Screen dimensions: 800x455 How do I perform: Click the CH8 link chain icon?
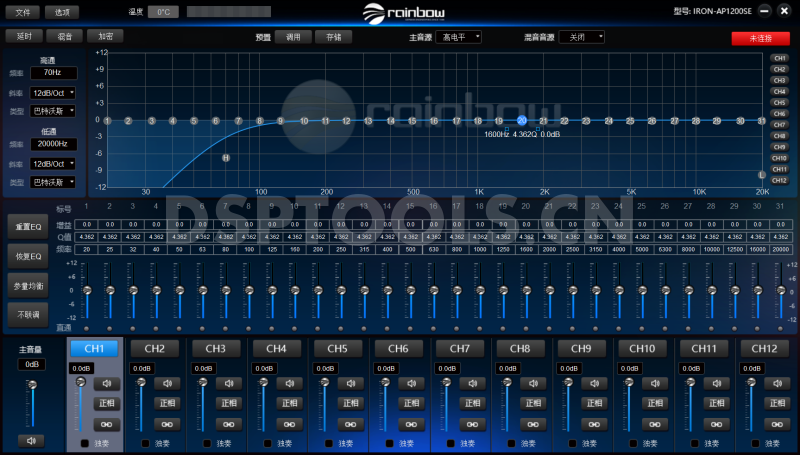(533, 424)
